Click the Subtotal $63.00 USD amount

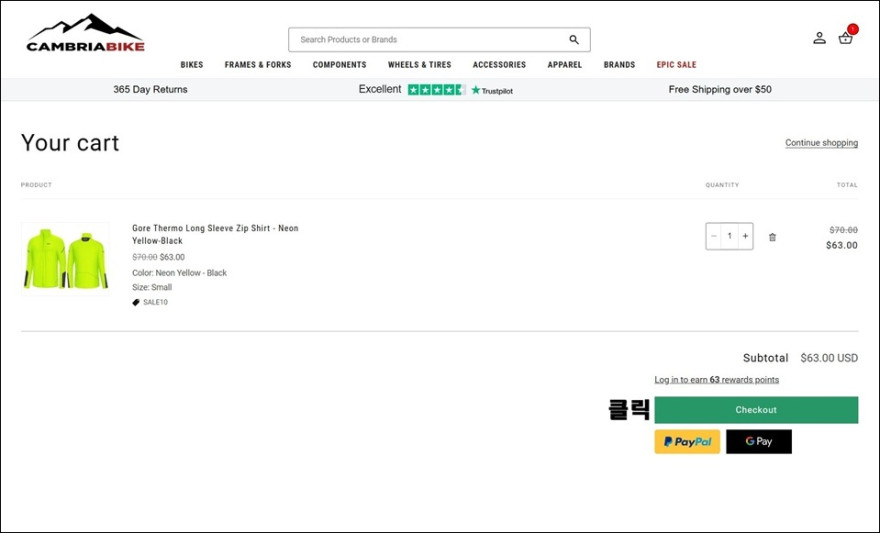[829, 358]
